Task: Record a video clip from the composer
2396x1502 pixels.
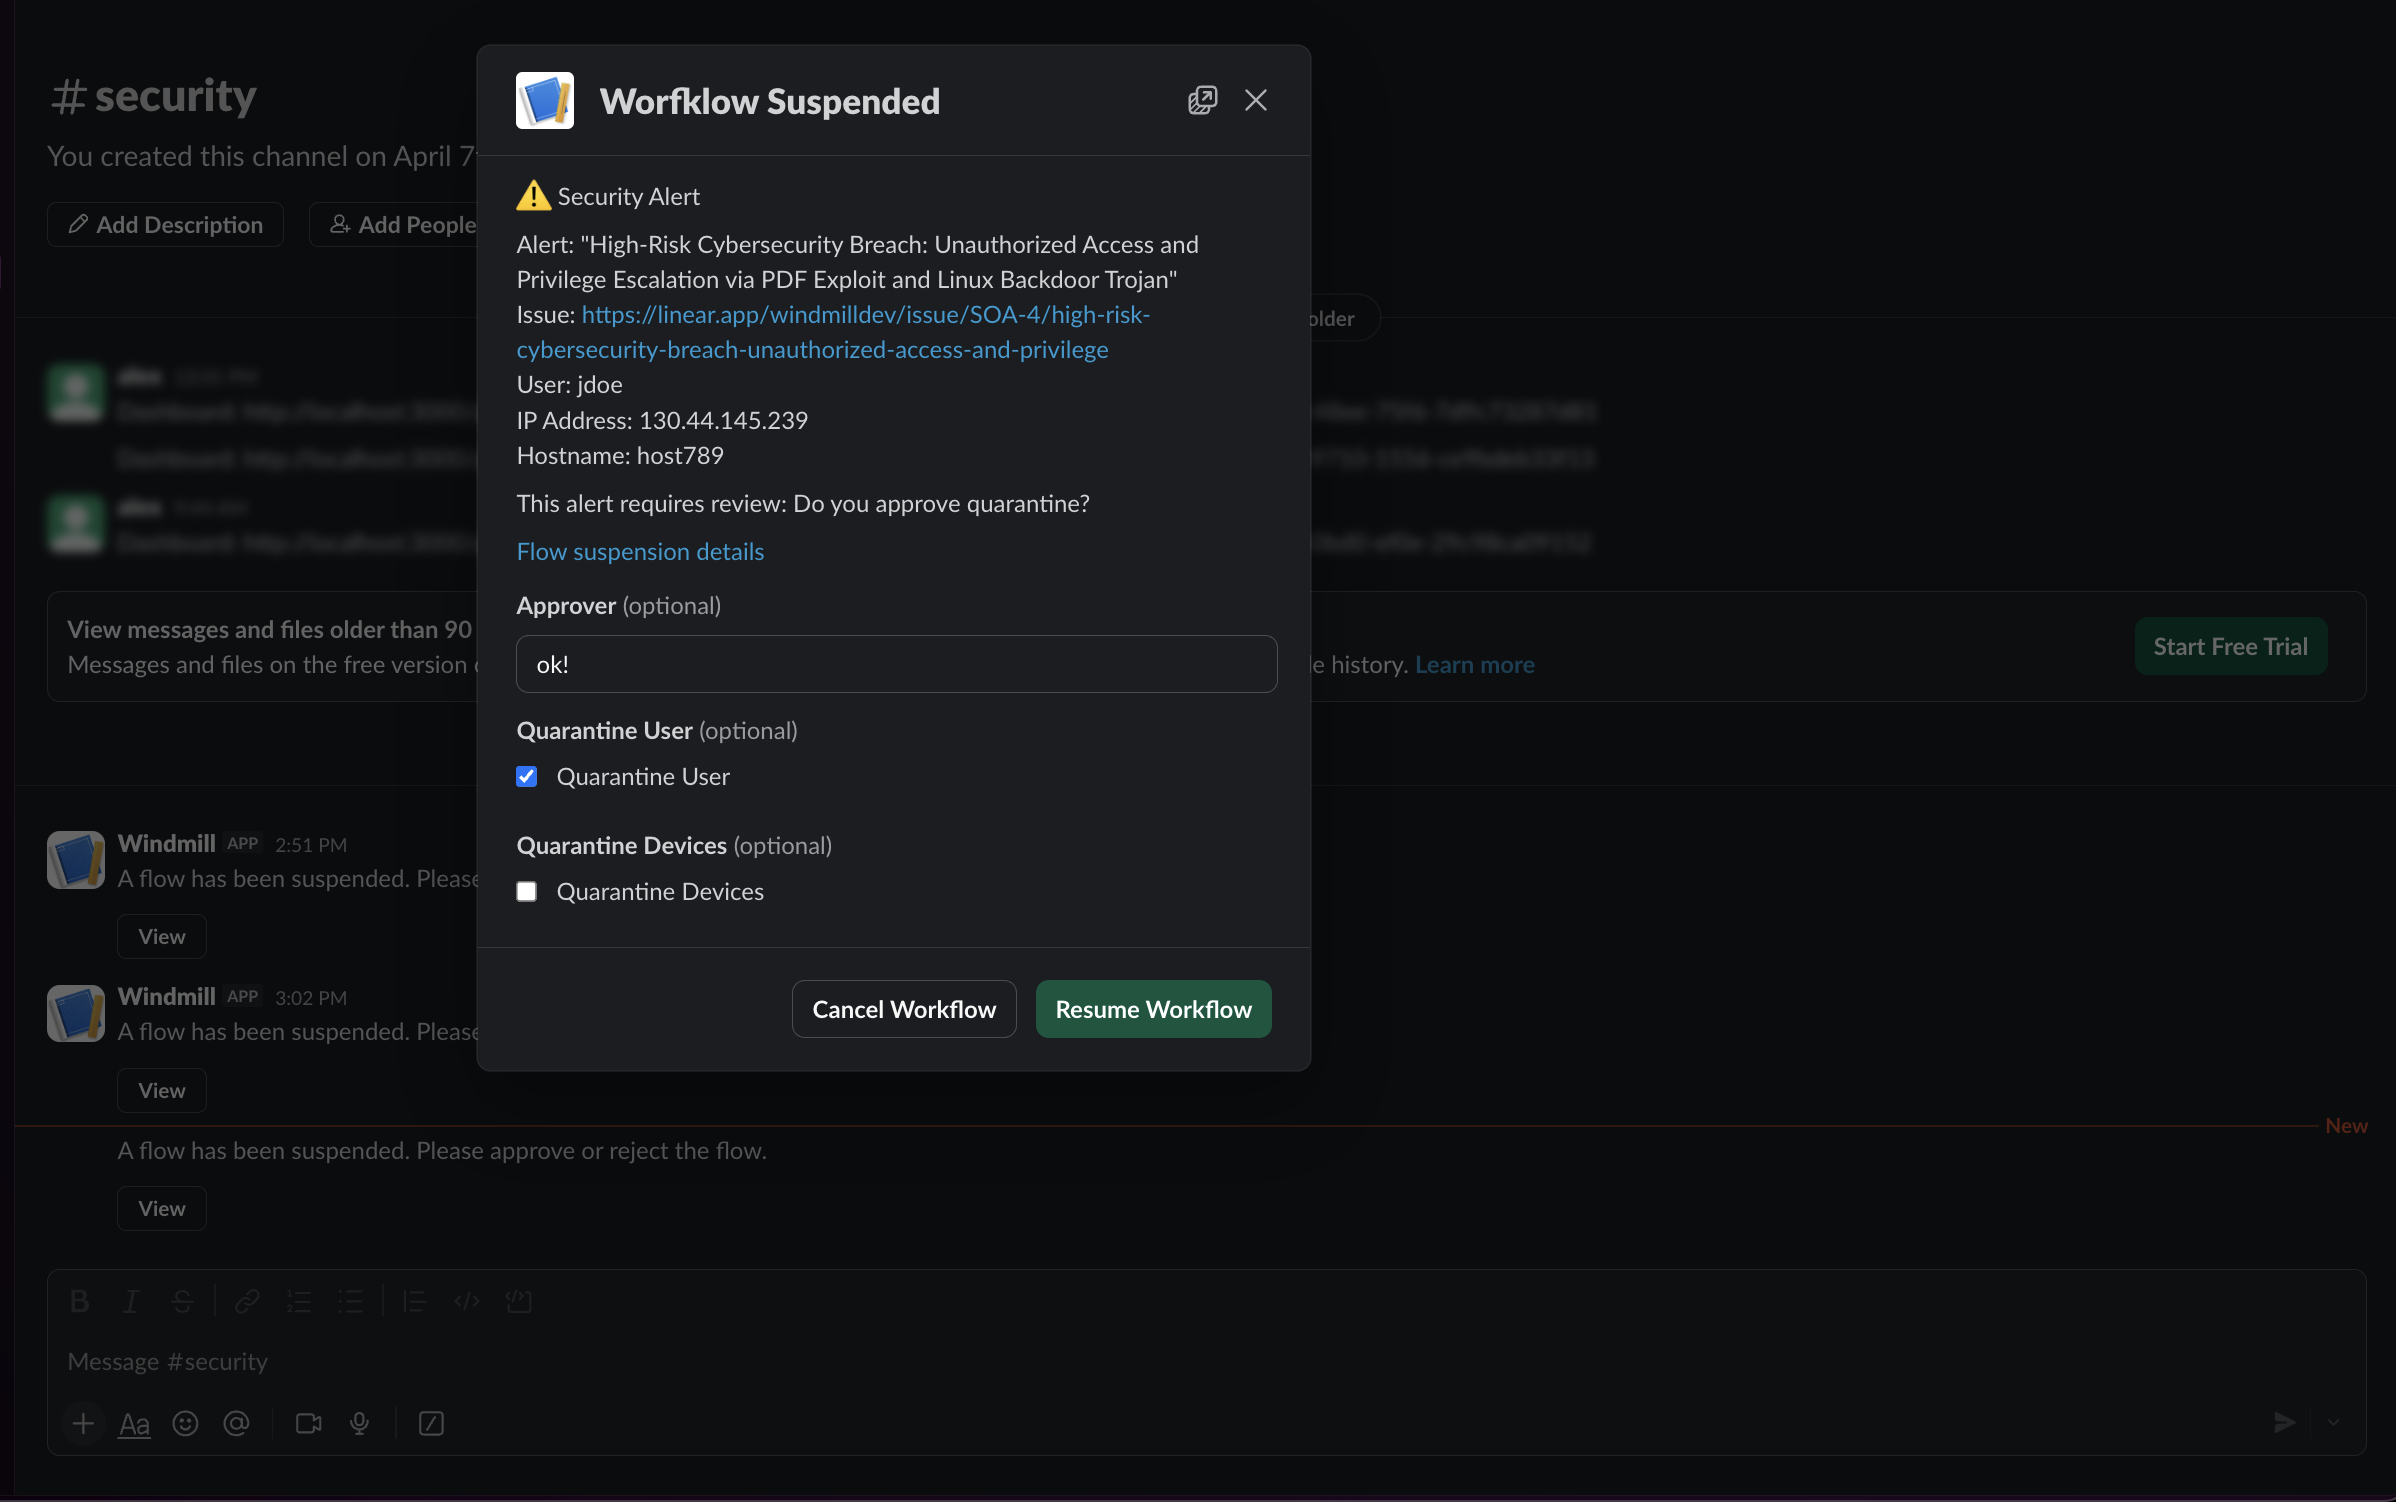Action: 307,1423
